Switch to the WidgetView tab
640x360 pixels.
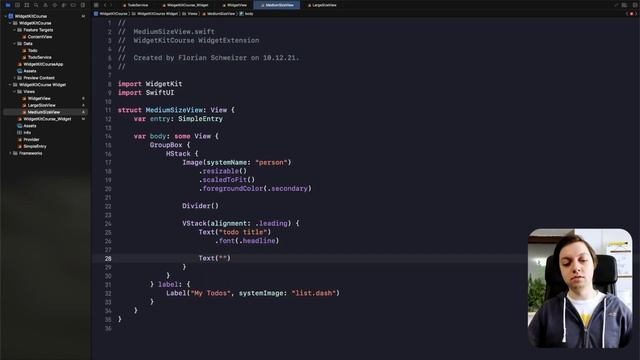pos(235,5)
